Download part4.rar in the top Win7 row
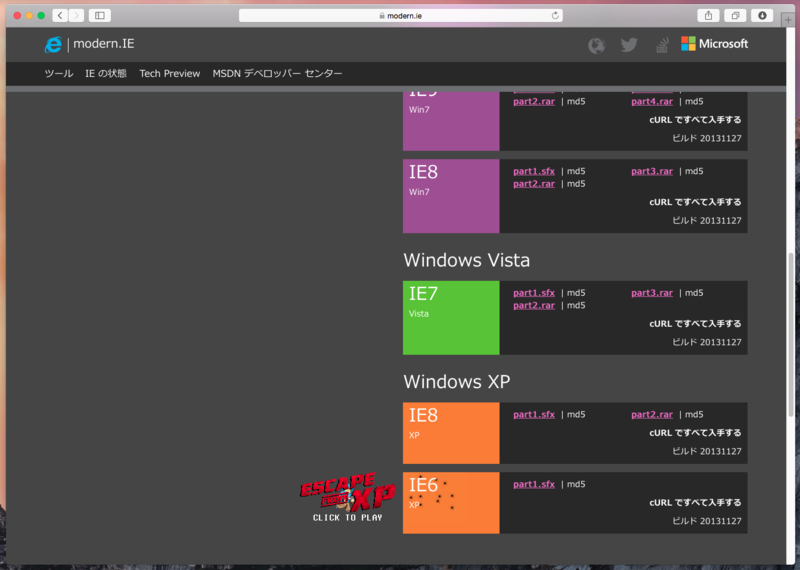800x570 pixels. pos(652,102)
